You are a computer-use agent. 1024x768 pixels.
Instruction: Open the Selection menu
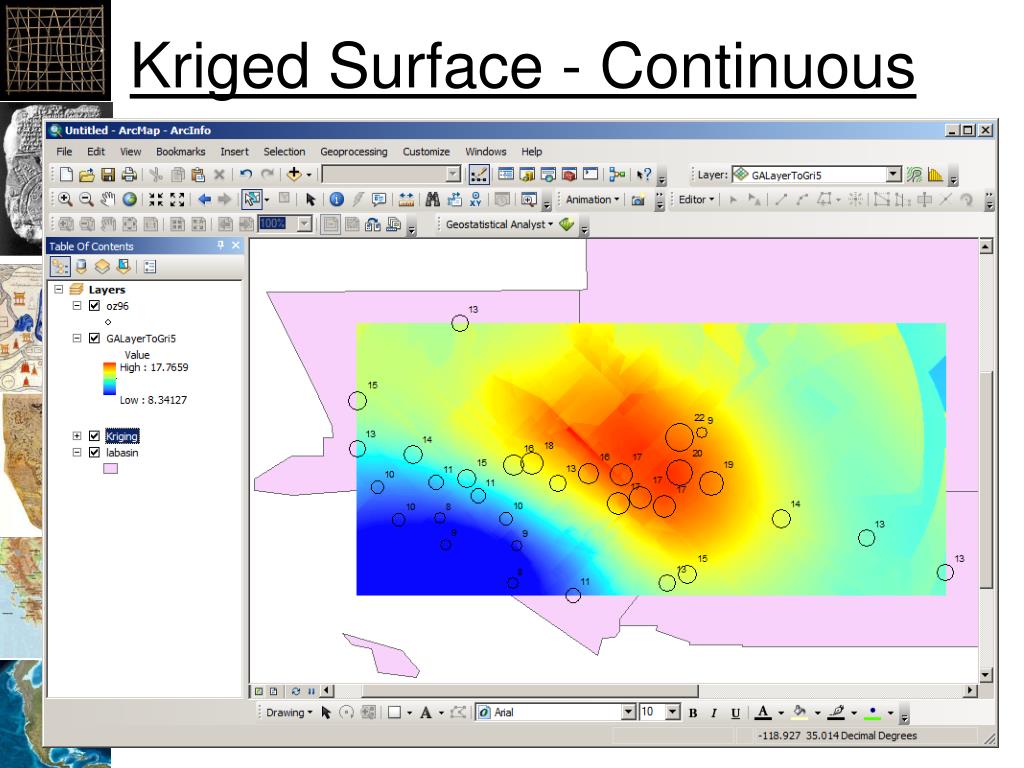[x=284, y=152]
